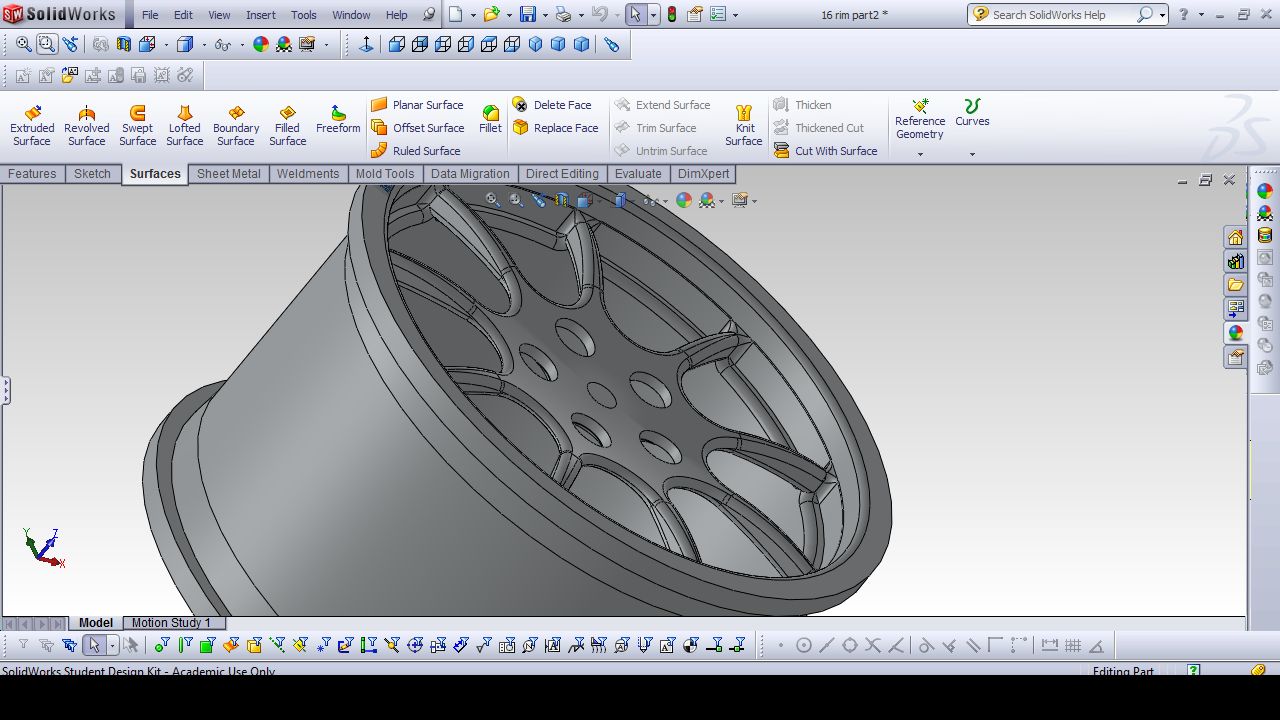Screen dimensions: 1280x720
Task: Open the Insert menu
Action: coord(261,15)
